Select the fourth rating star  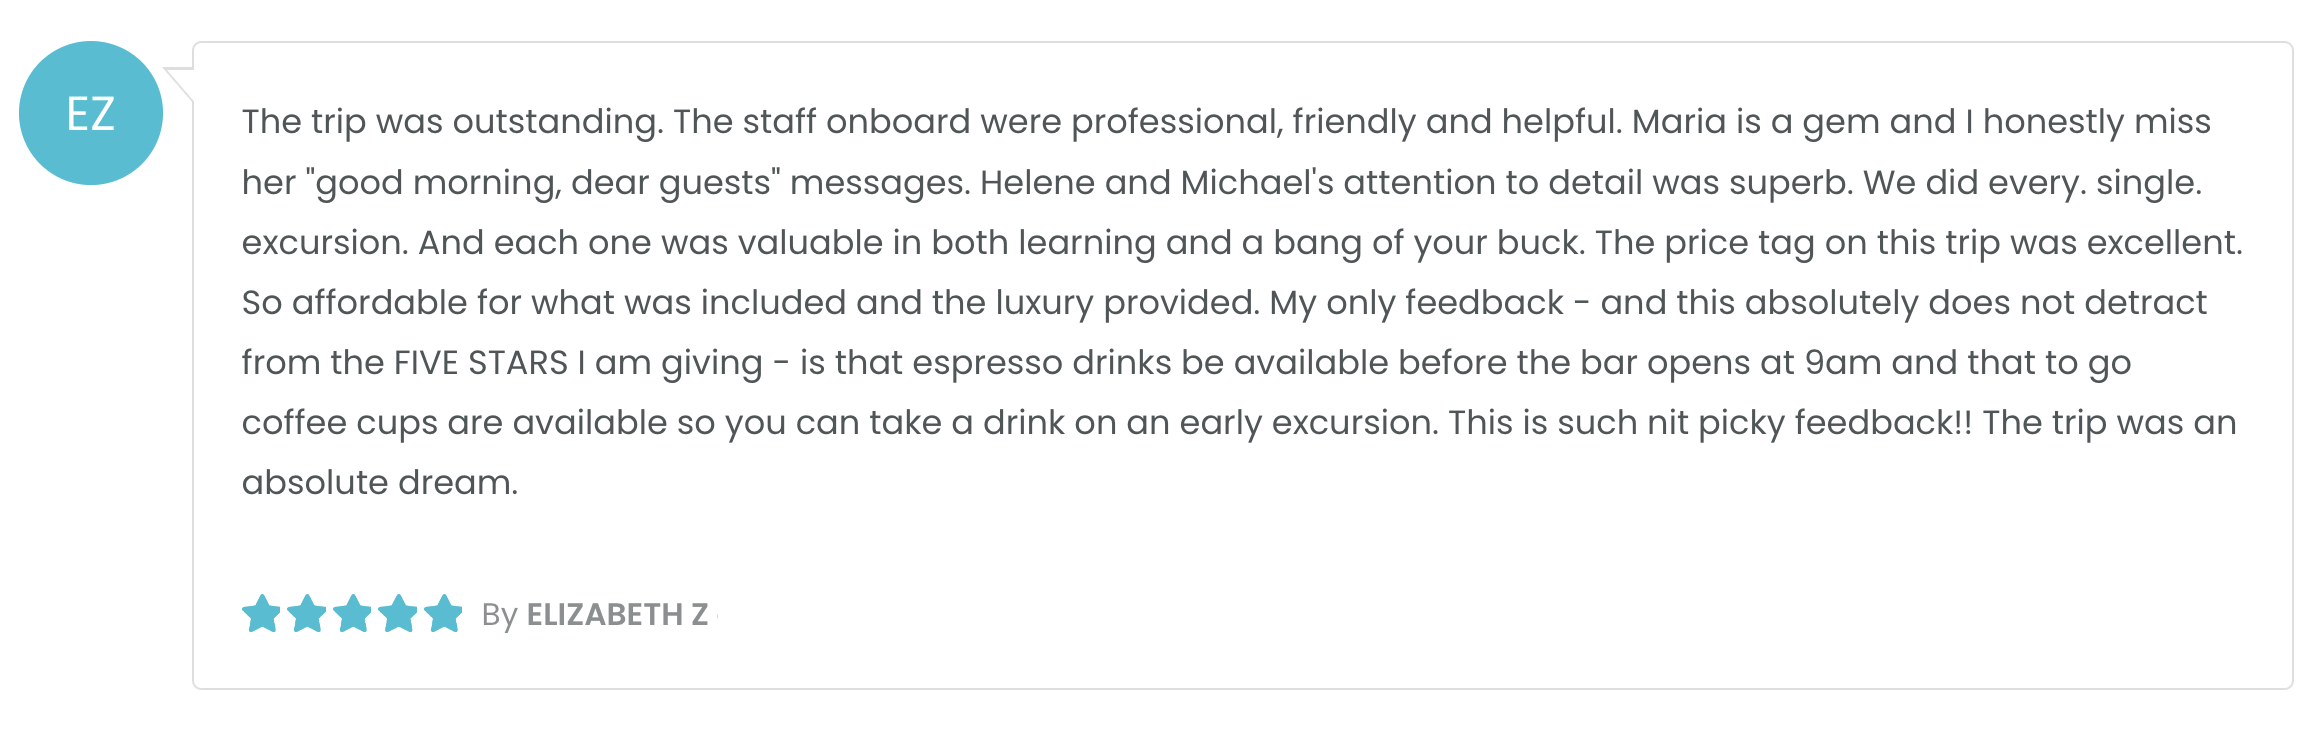pyautogui.click(x=398, y=614)
